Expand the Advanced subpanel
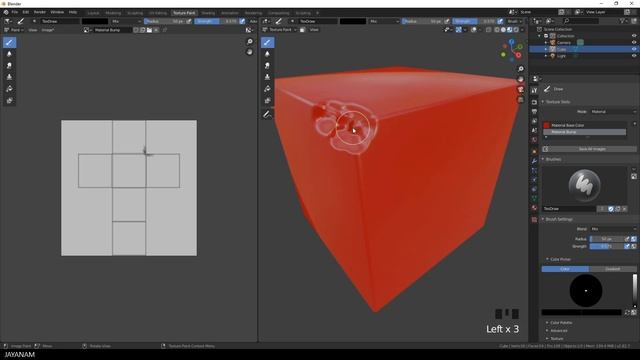This screenshot has width=640, height=360. point(559,331)
